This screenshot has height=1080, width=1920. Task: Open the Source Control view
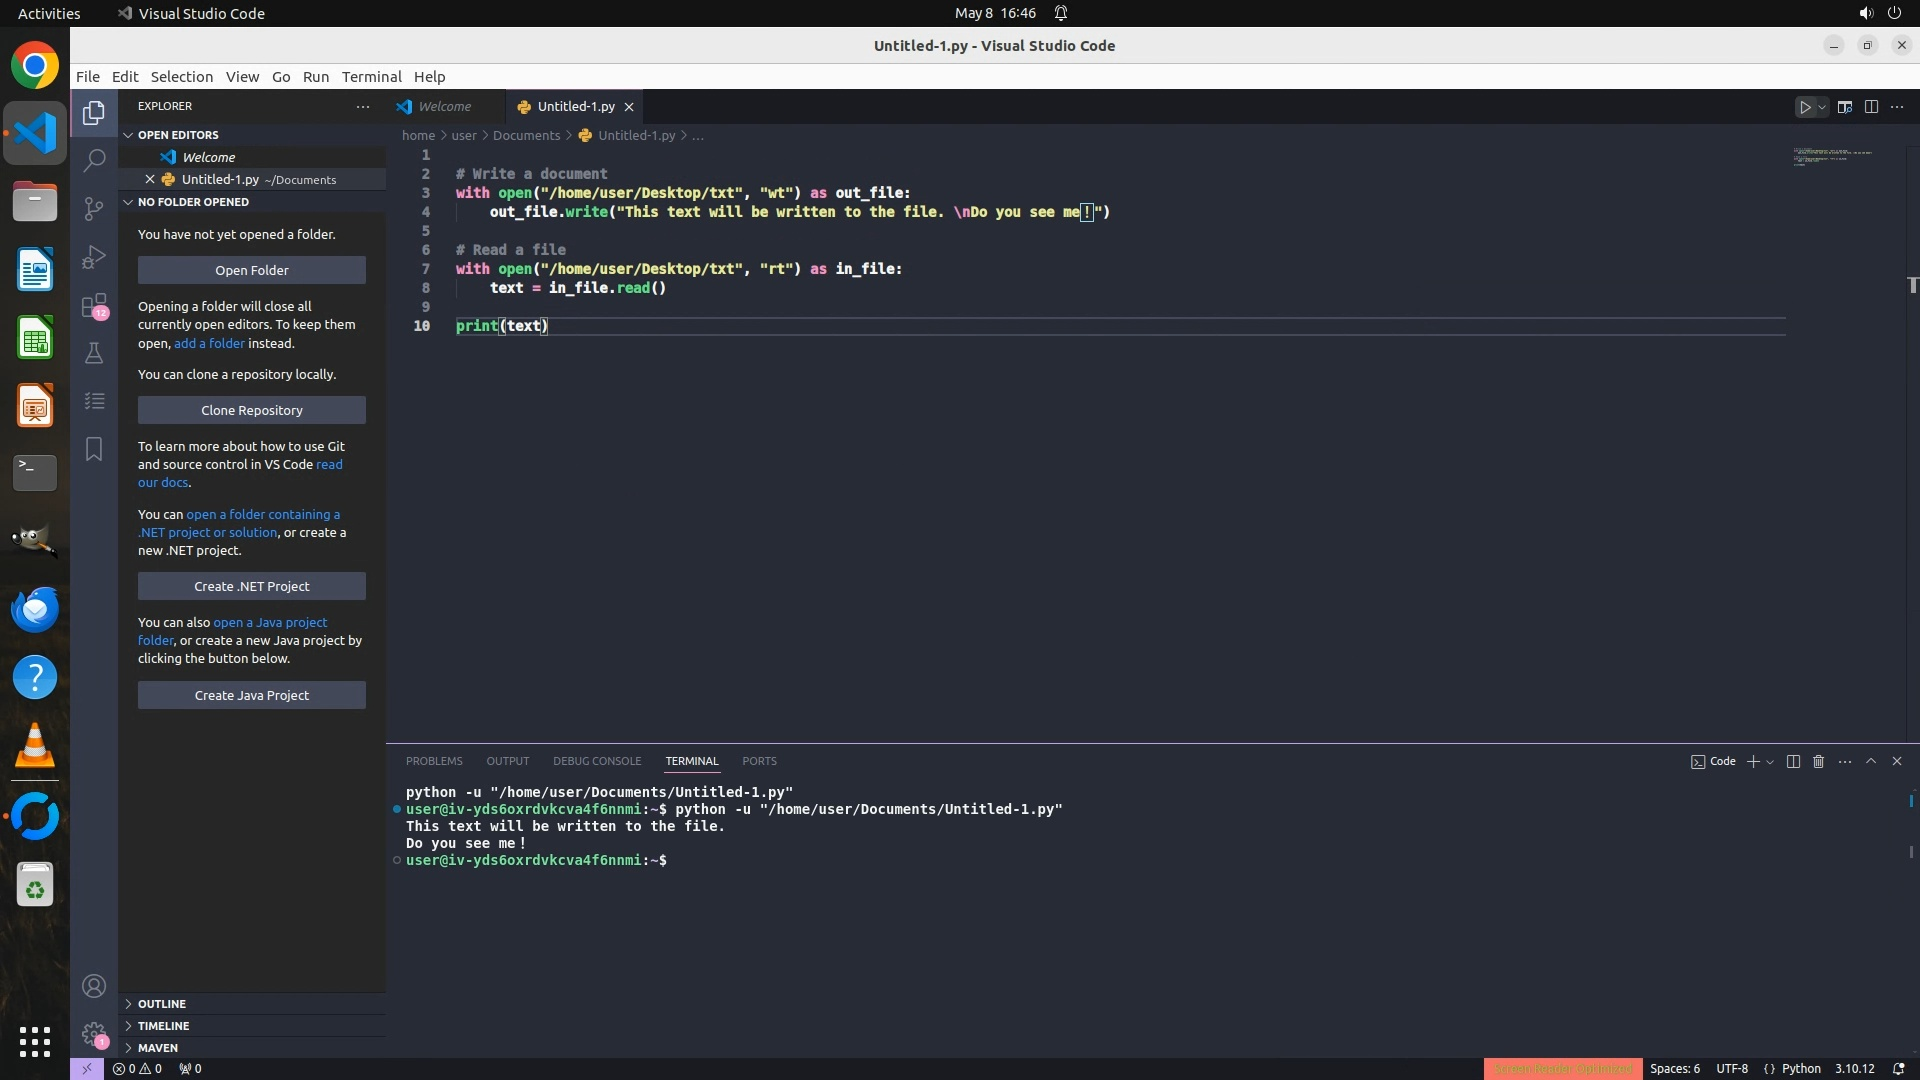[94, 208]
